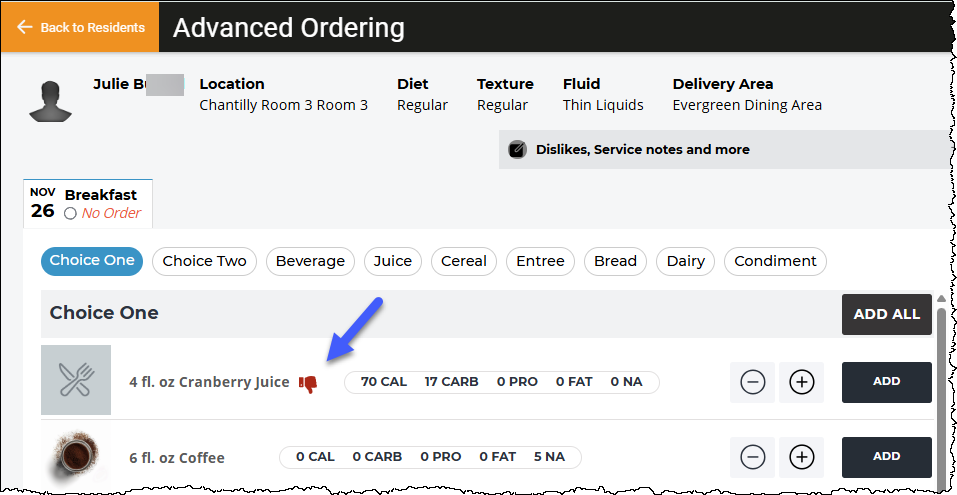Decrease Cranberry Juice quantity with minus icon

(753, 382)
